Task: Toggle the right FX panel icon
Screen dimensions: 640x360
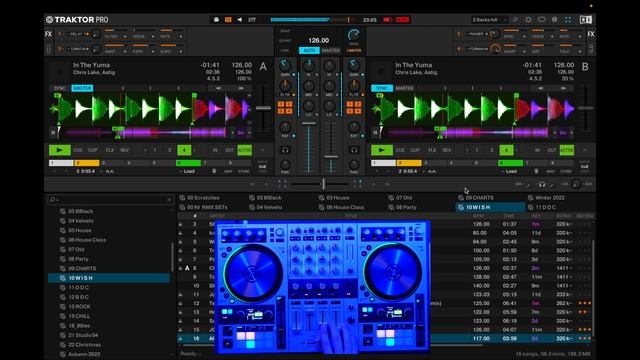Action: click(591, 34)
